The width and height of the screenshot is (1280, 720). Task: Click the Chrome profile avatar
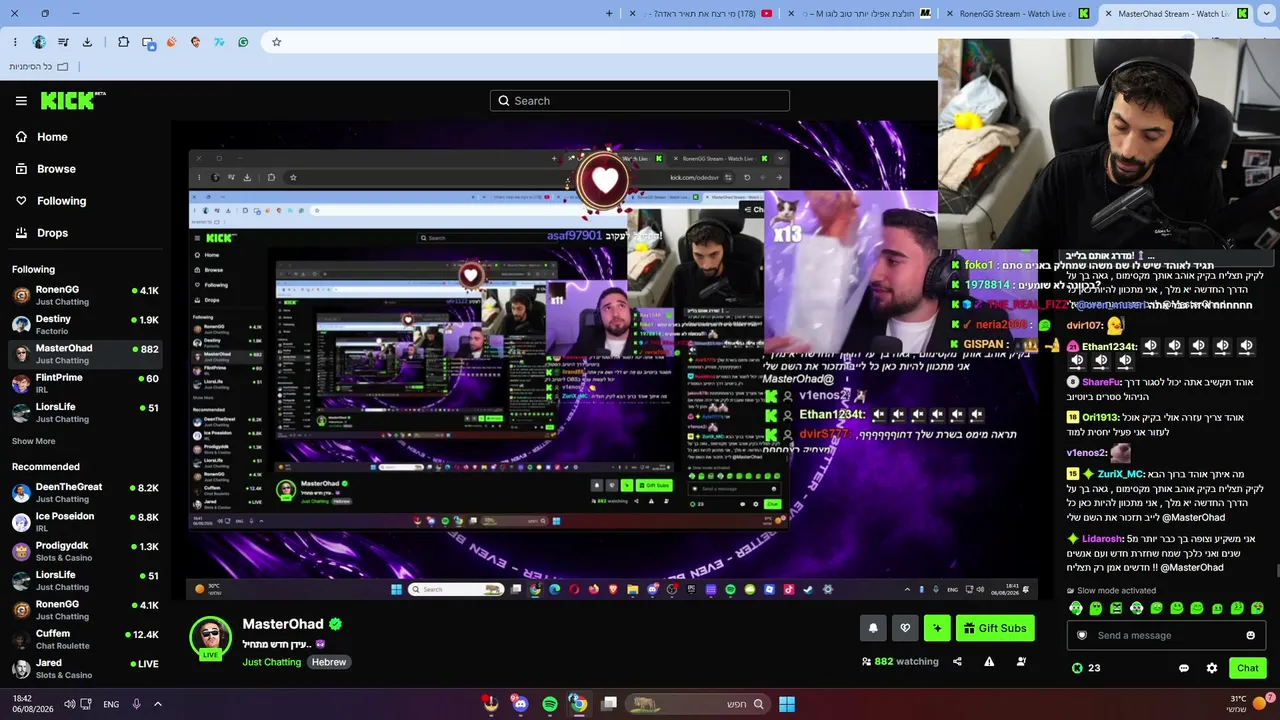point(39,42)
